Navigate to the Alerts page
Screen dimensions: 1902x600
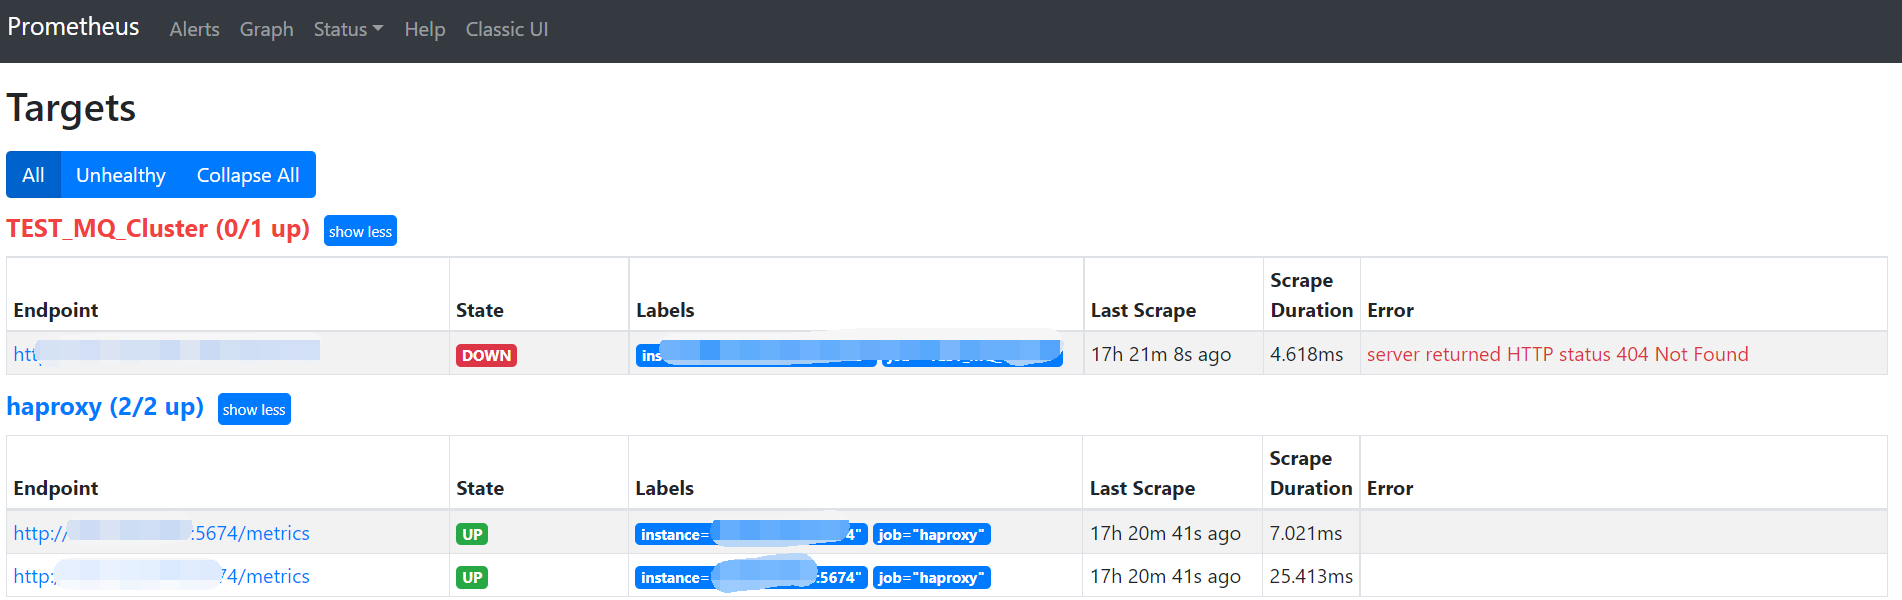point(194,29)
